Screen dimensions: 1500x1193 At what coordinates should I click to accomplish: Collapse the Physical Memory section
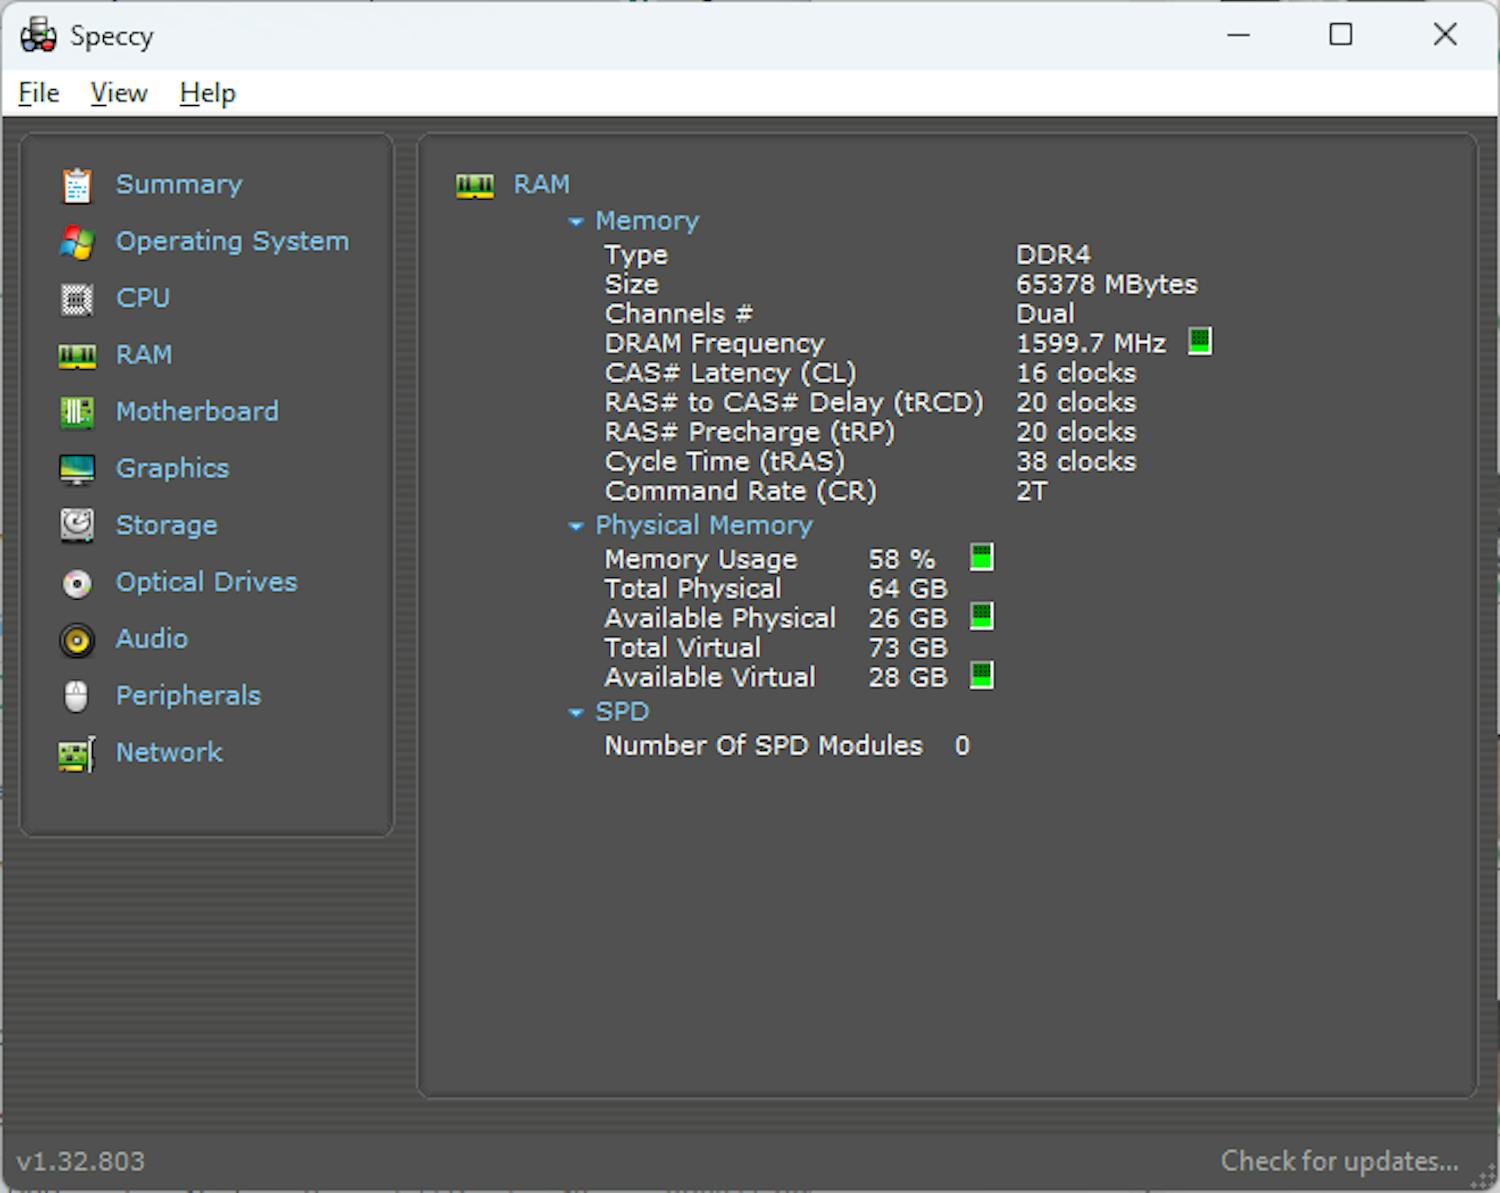pos(577,526)
